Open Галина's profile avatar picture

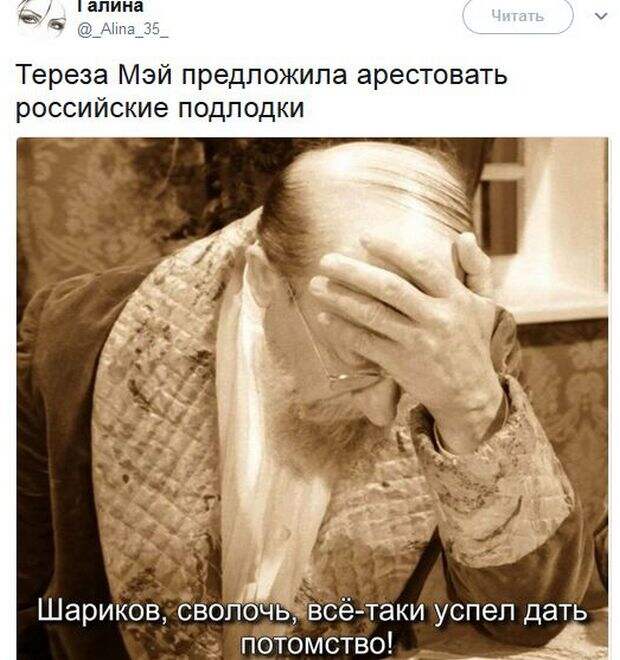pyautogui.click(x=41, y=17)
